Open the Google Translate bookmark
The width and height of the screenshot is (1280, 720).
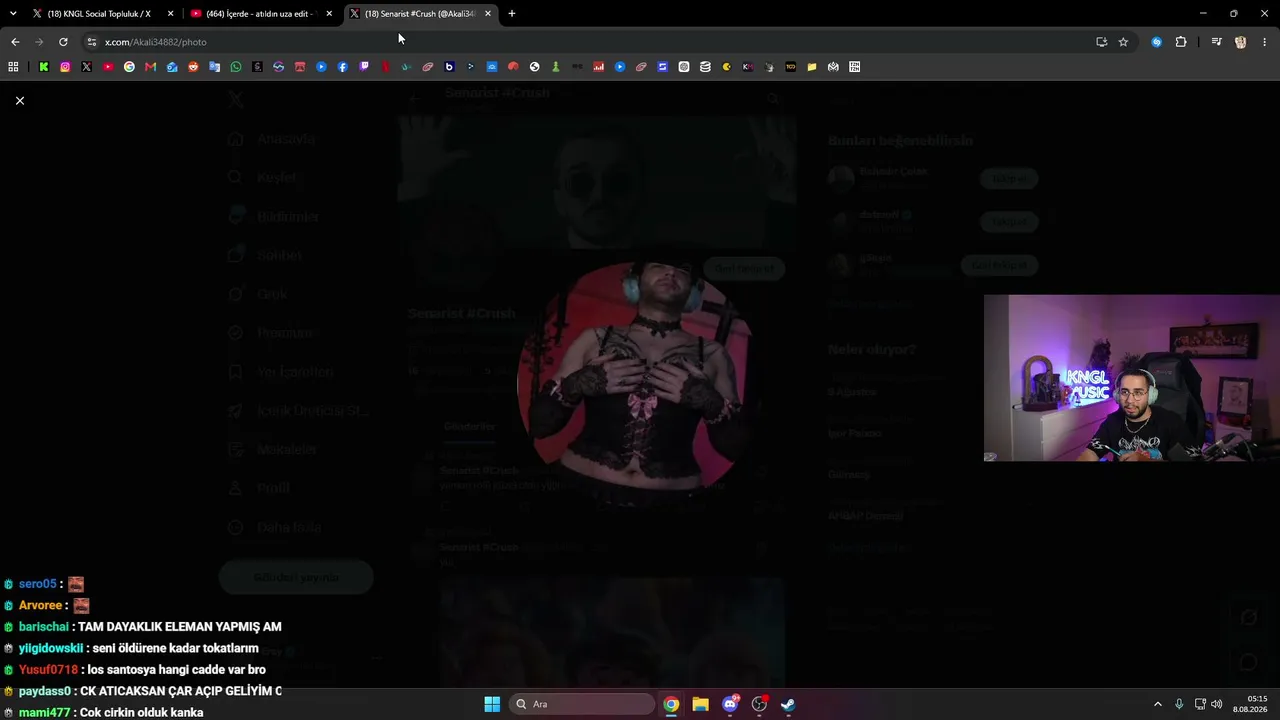pyautogui.click(x=214, y=67)
